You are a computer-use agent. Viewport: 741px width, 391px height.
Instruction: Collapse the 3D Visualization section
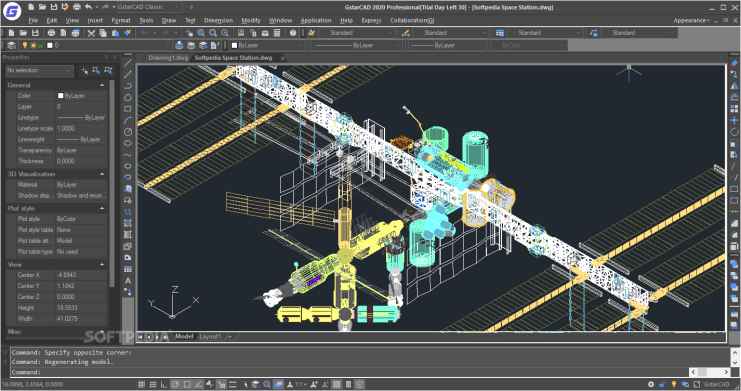click(102, 174)
